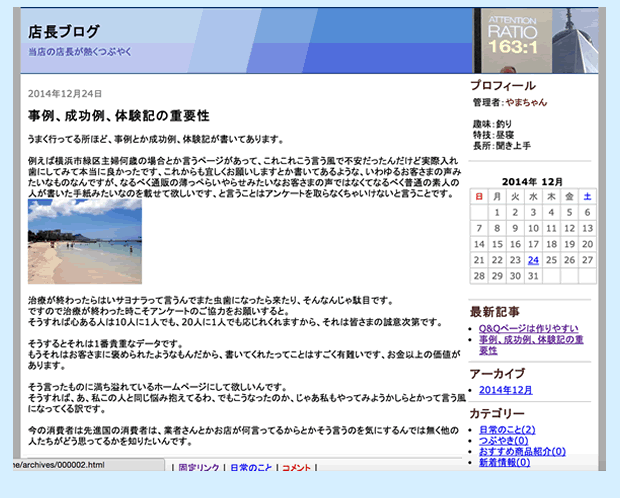Click calendar date 1

click(497, 212)
